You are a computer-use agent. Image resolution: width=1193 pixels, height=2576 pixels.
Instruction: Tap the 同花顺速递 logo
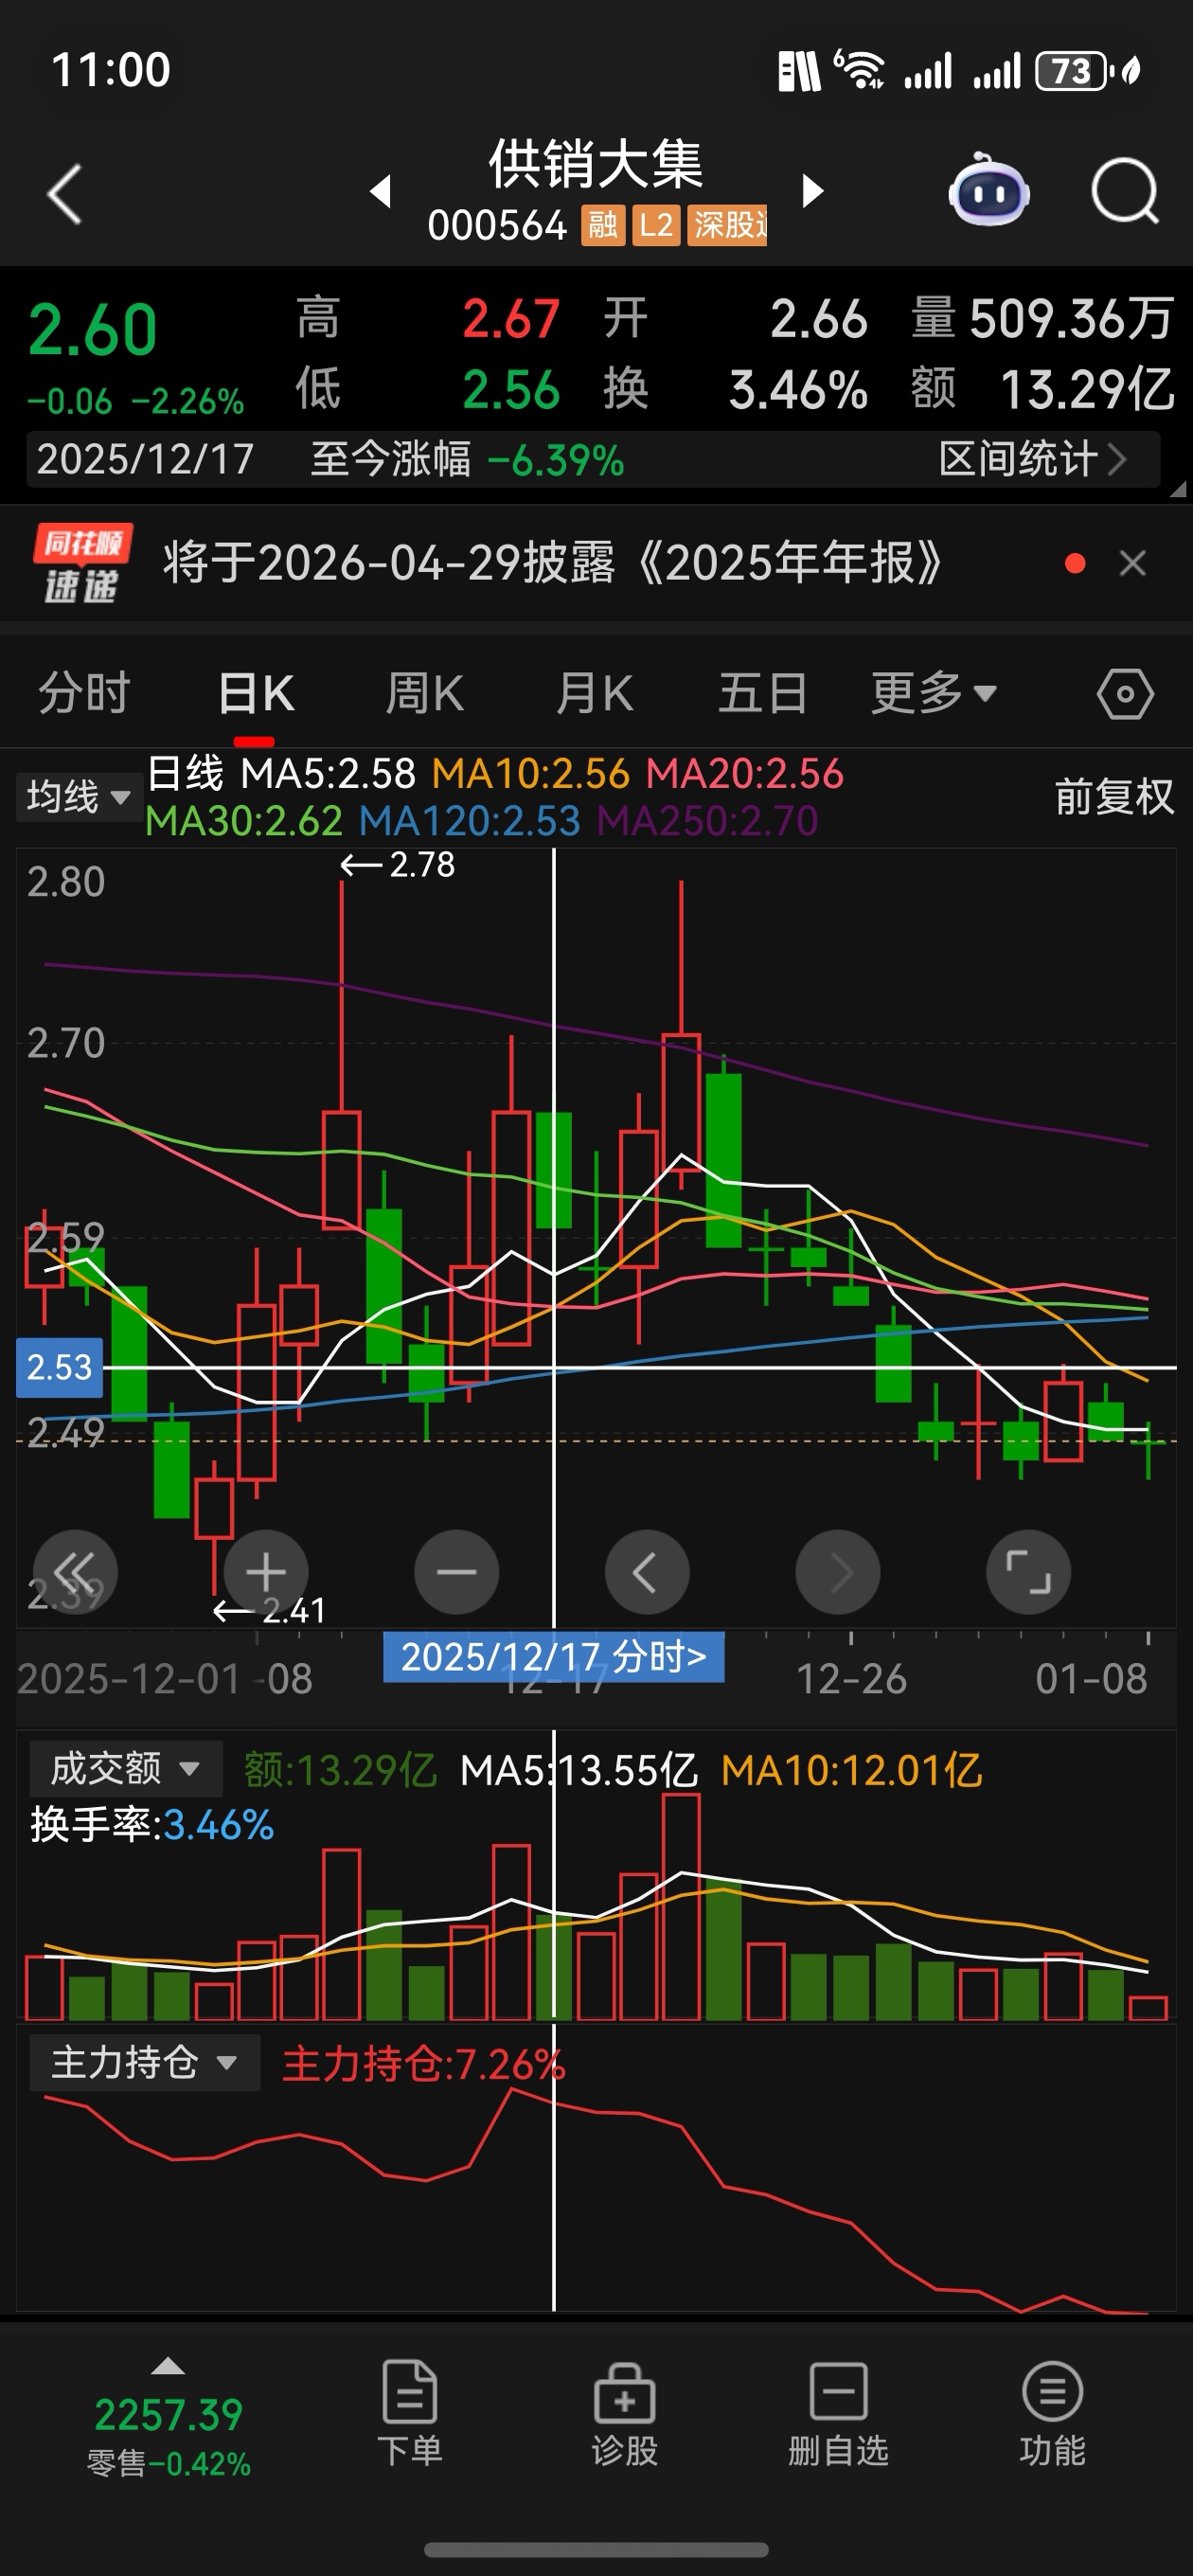tap(82, 563)
